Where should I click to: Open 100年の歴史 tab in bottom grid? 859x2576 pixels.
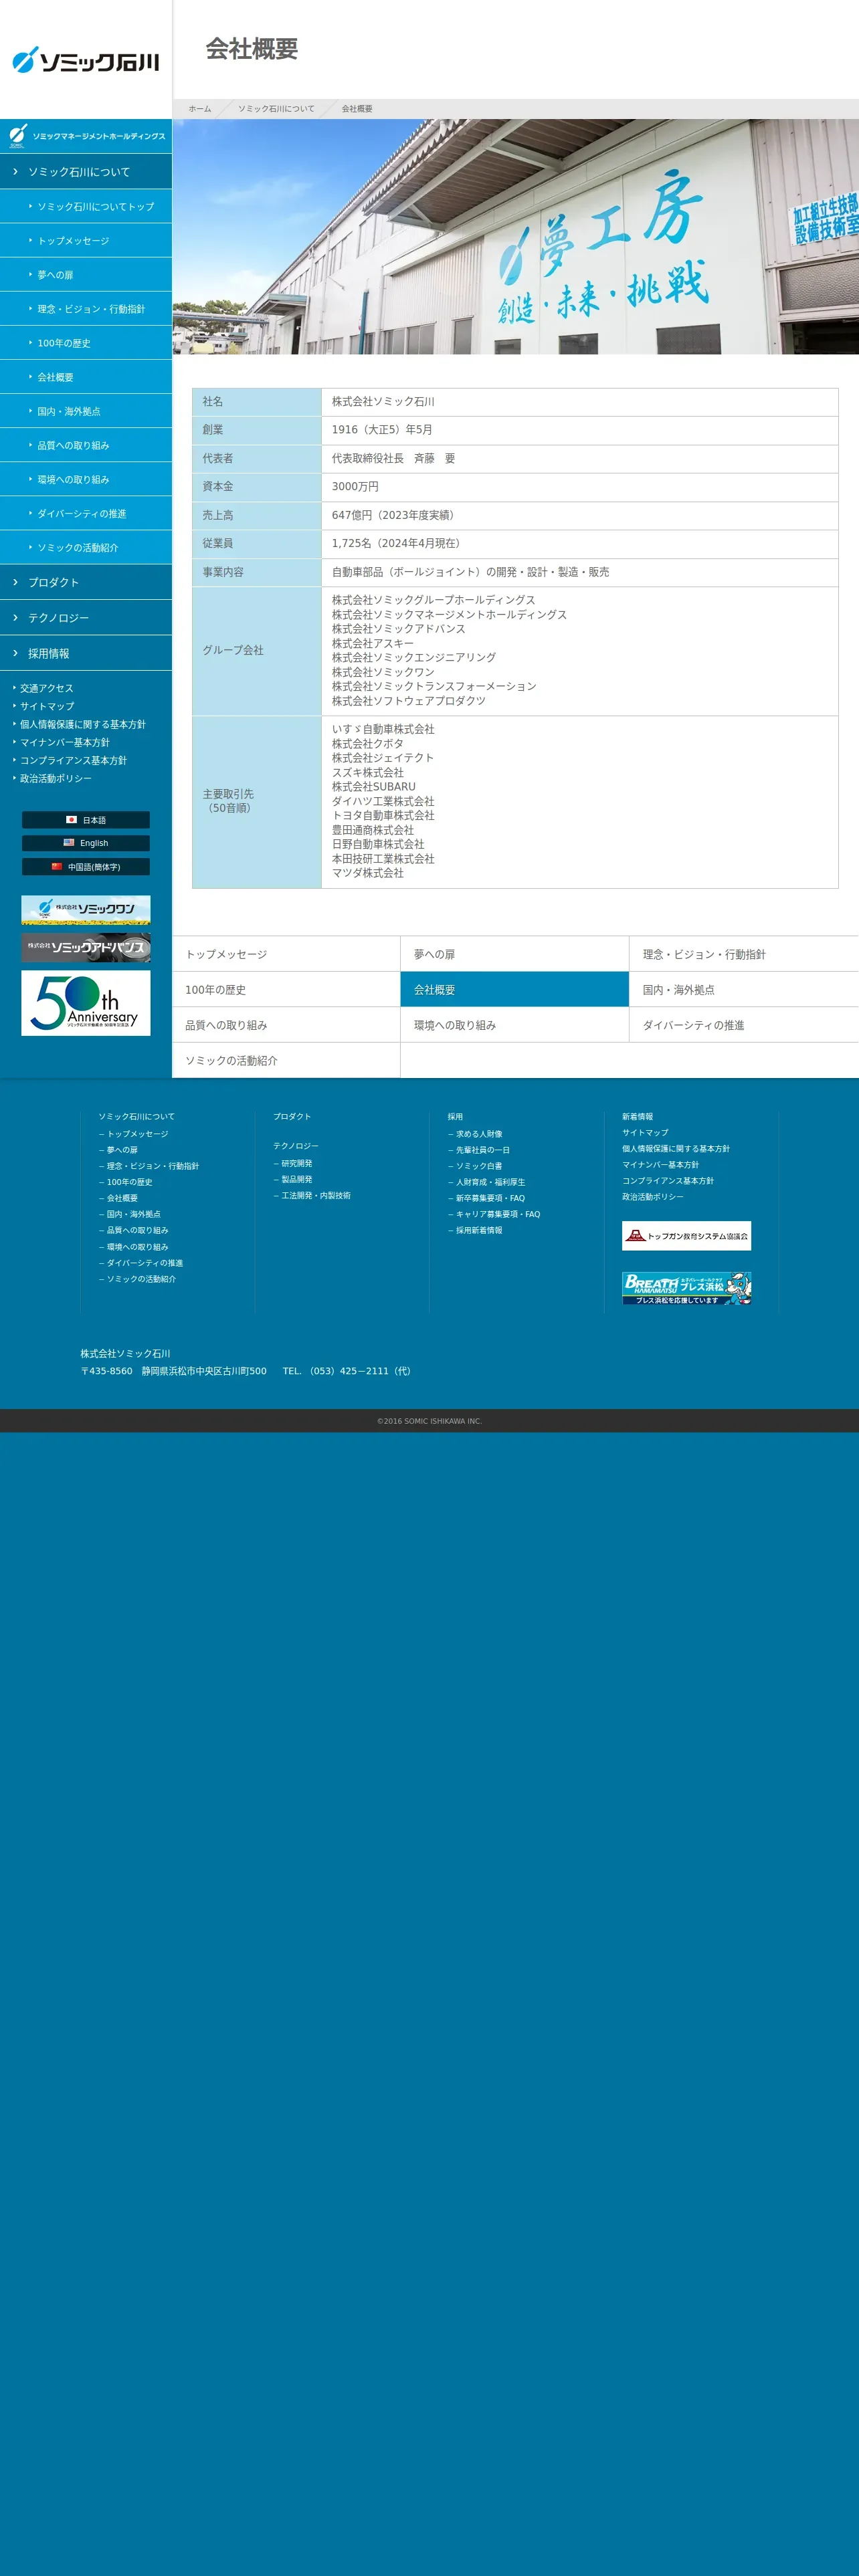(x=286, y=989)
